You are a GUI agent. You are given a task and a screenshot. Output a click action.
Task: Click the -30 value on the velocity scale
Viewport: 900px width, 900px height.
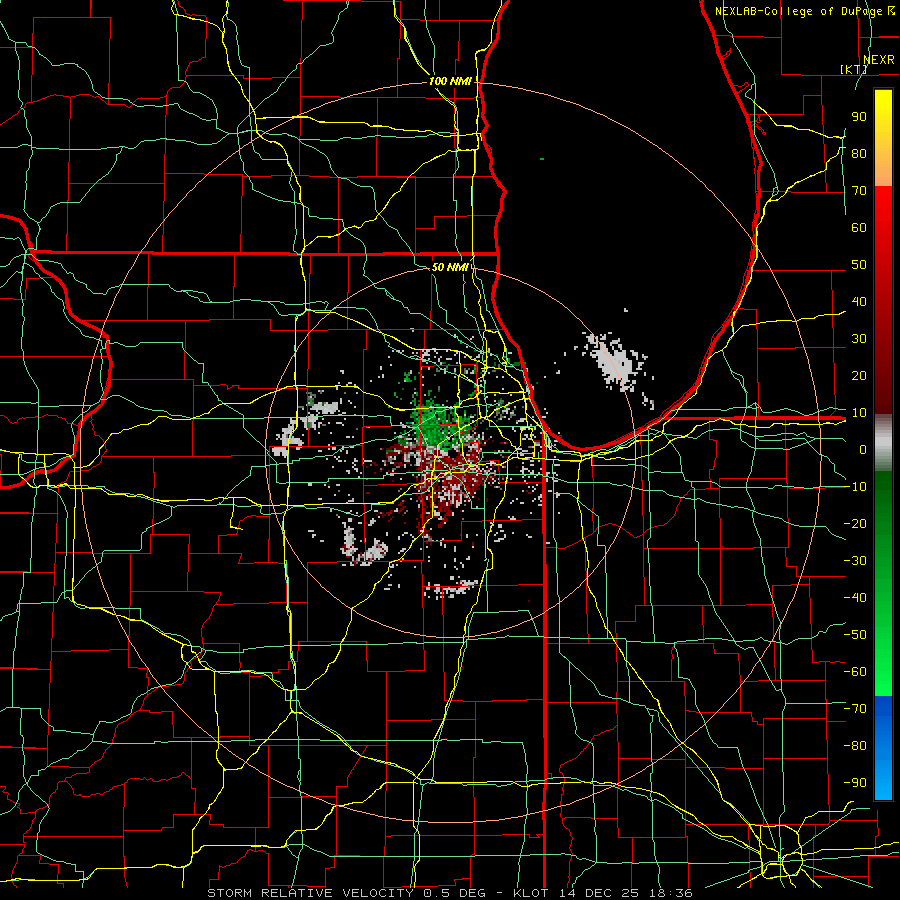855,561
